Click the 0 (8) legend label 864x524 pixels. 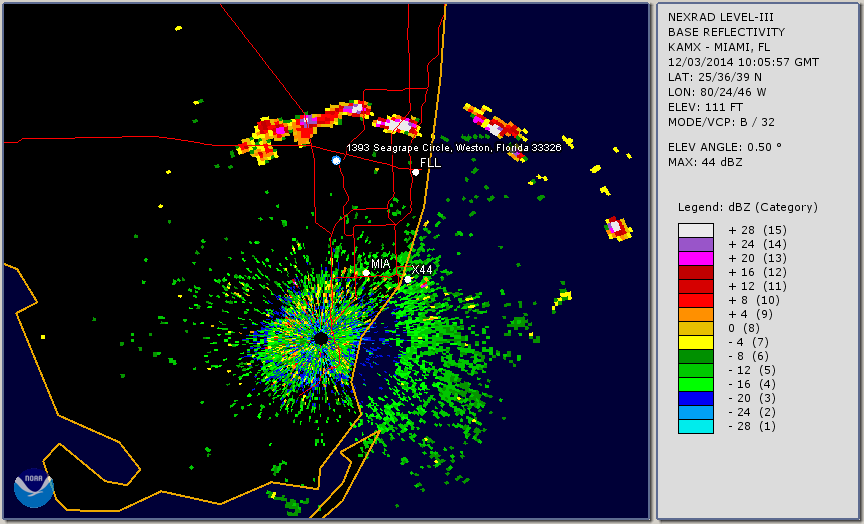[744, 328]
